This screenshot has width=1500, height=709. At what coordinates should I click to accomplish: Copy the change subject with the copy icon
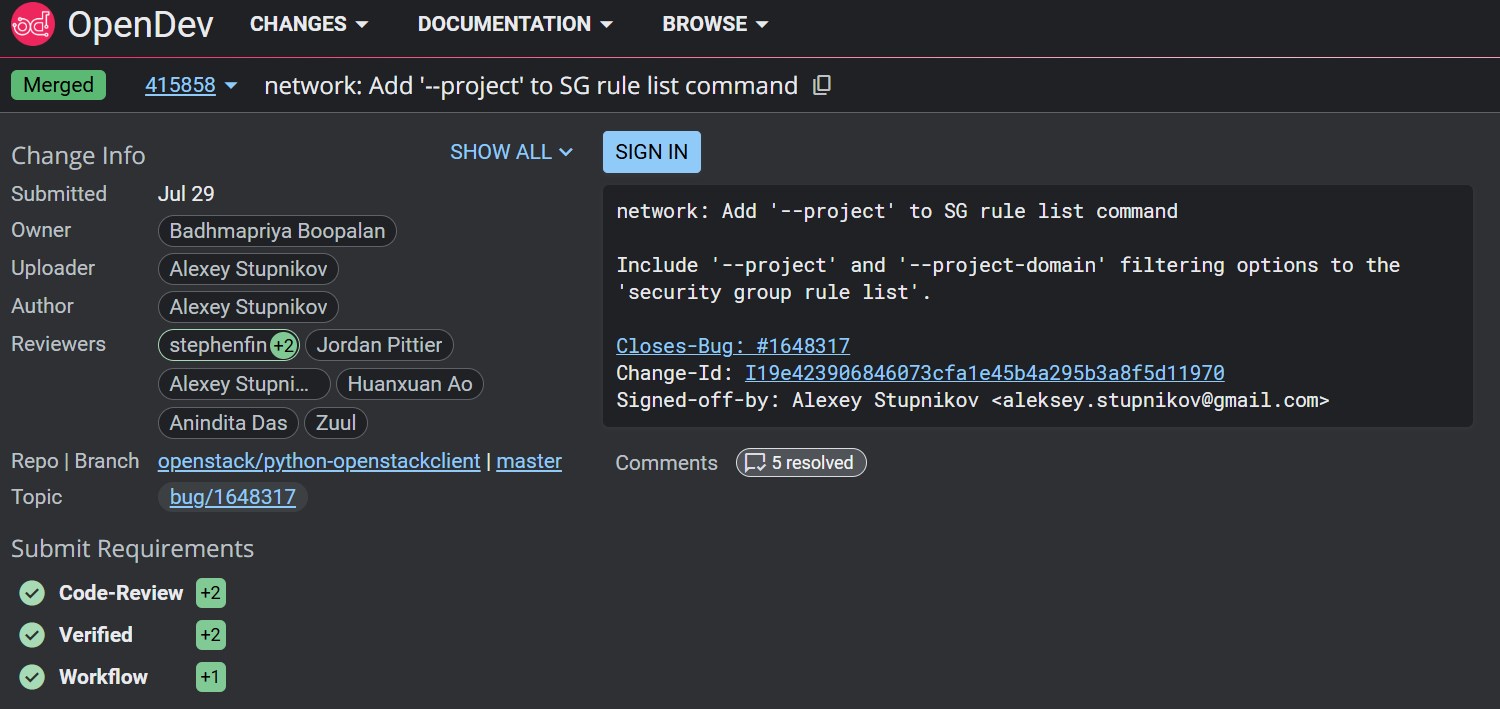822,86
